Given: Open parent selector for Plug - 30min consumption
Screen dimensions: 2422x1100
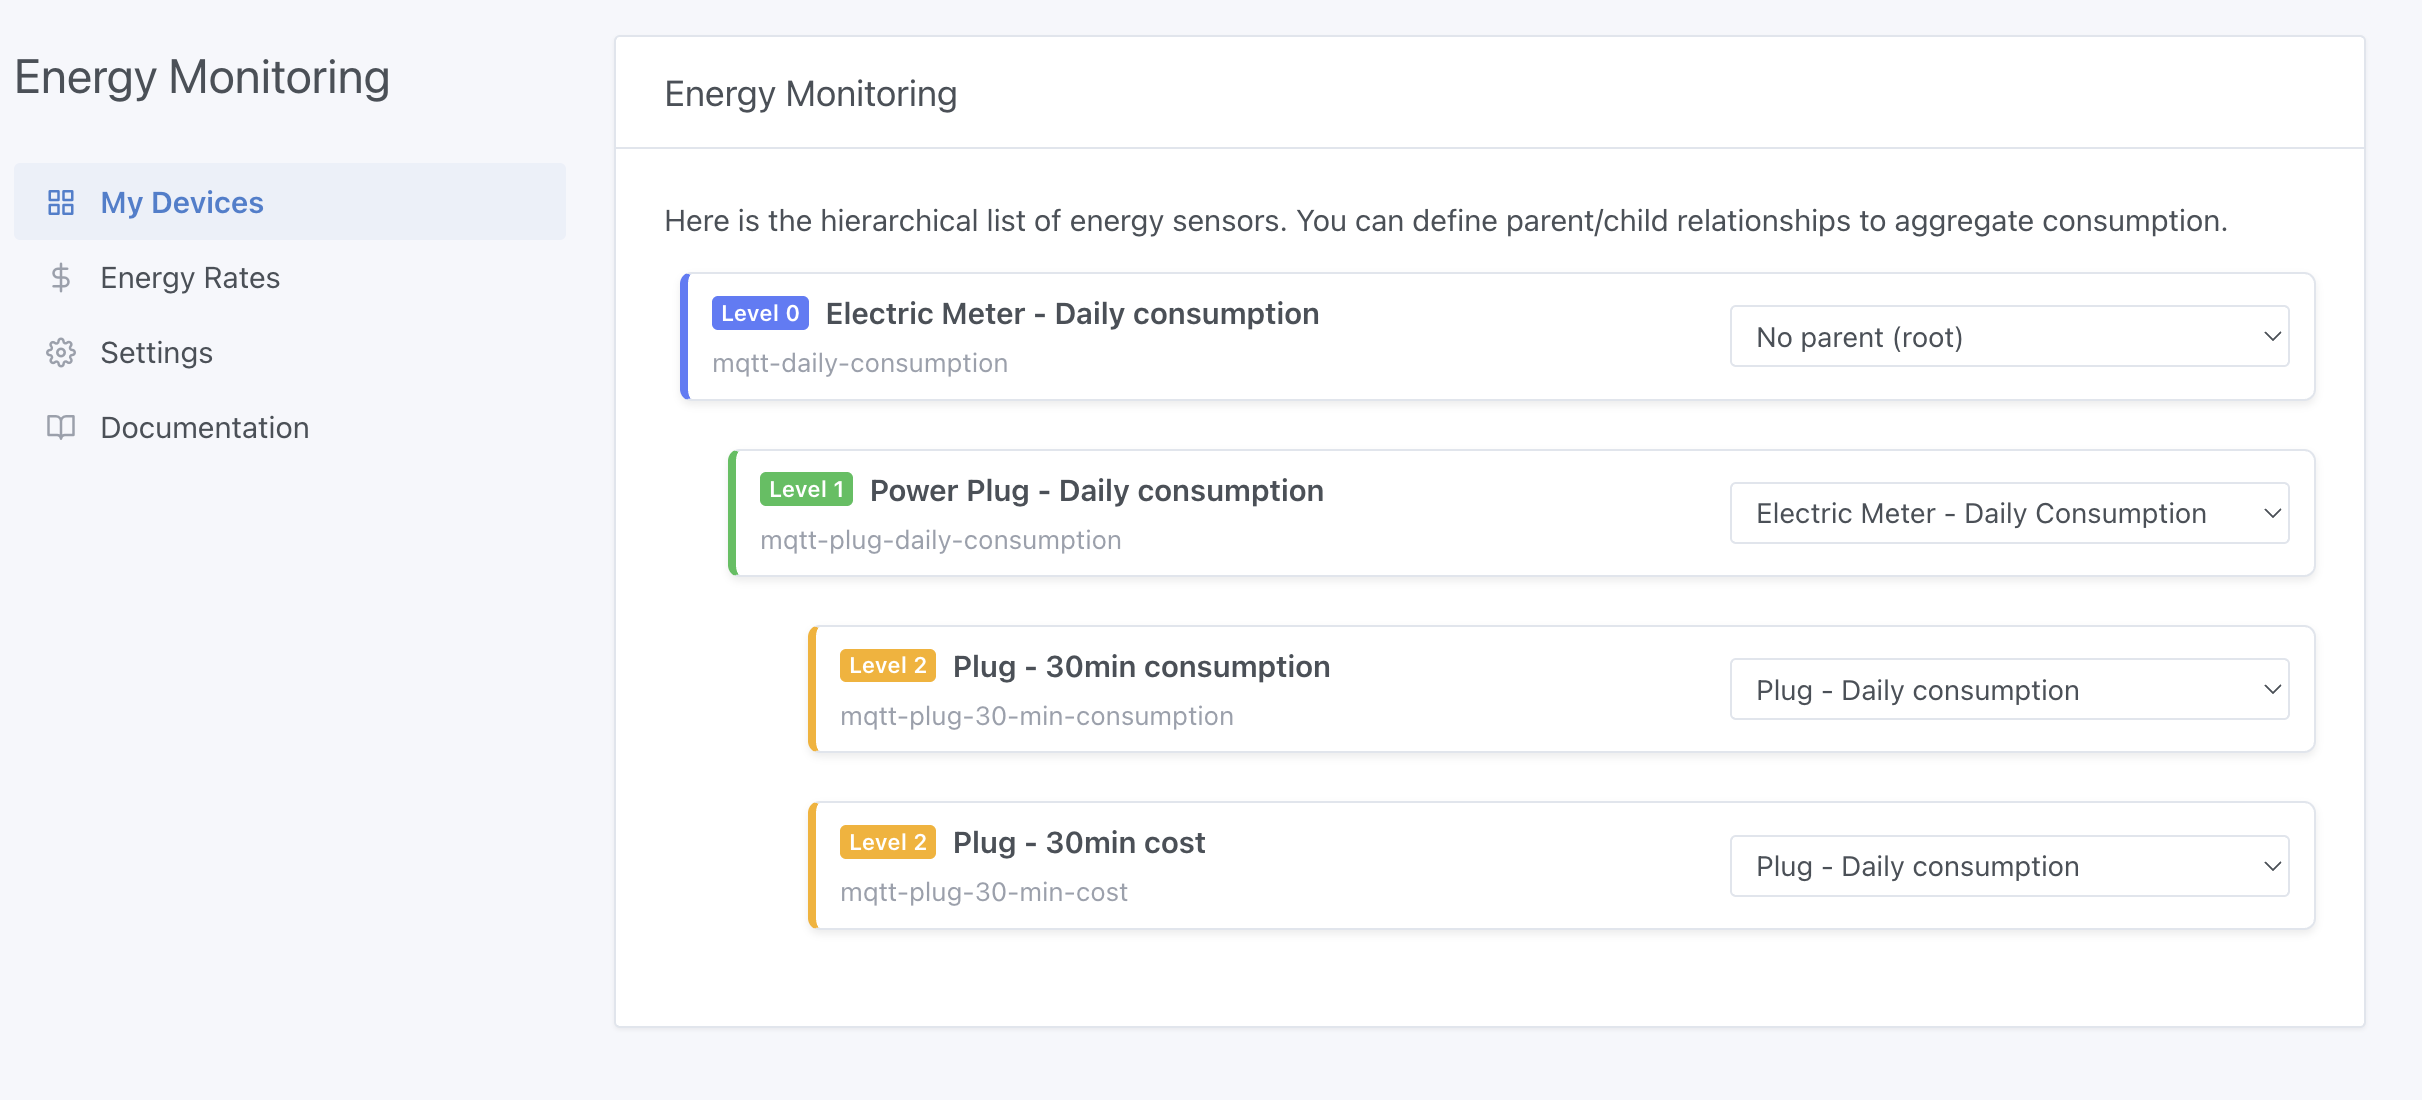Looking at the screenshot, I should (x=2009, y=689).
